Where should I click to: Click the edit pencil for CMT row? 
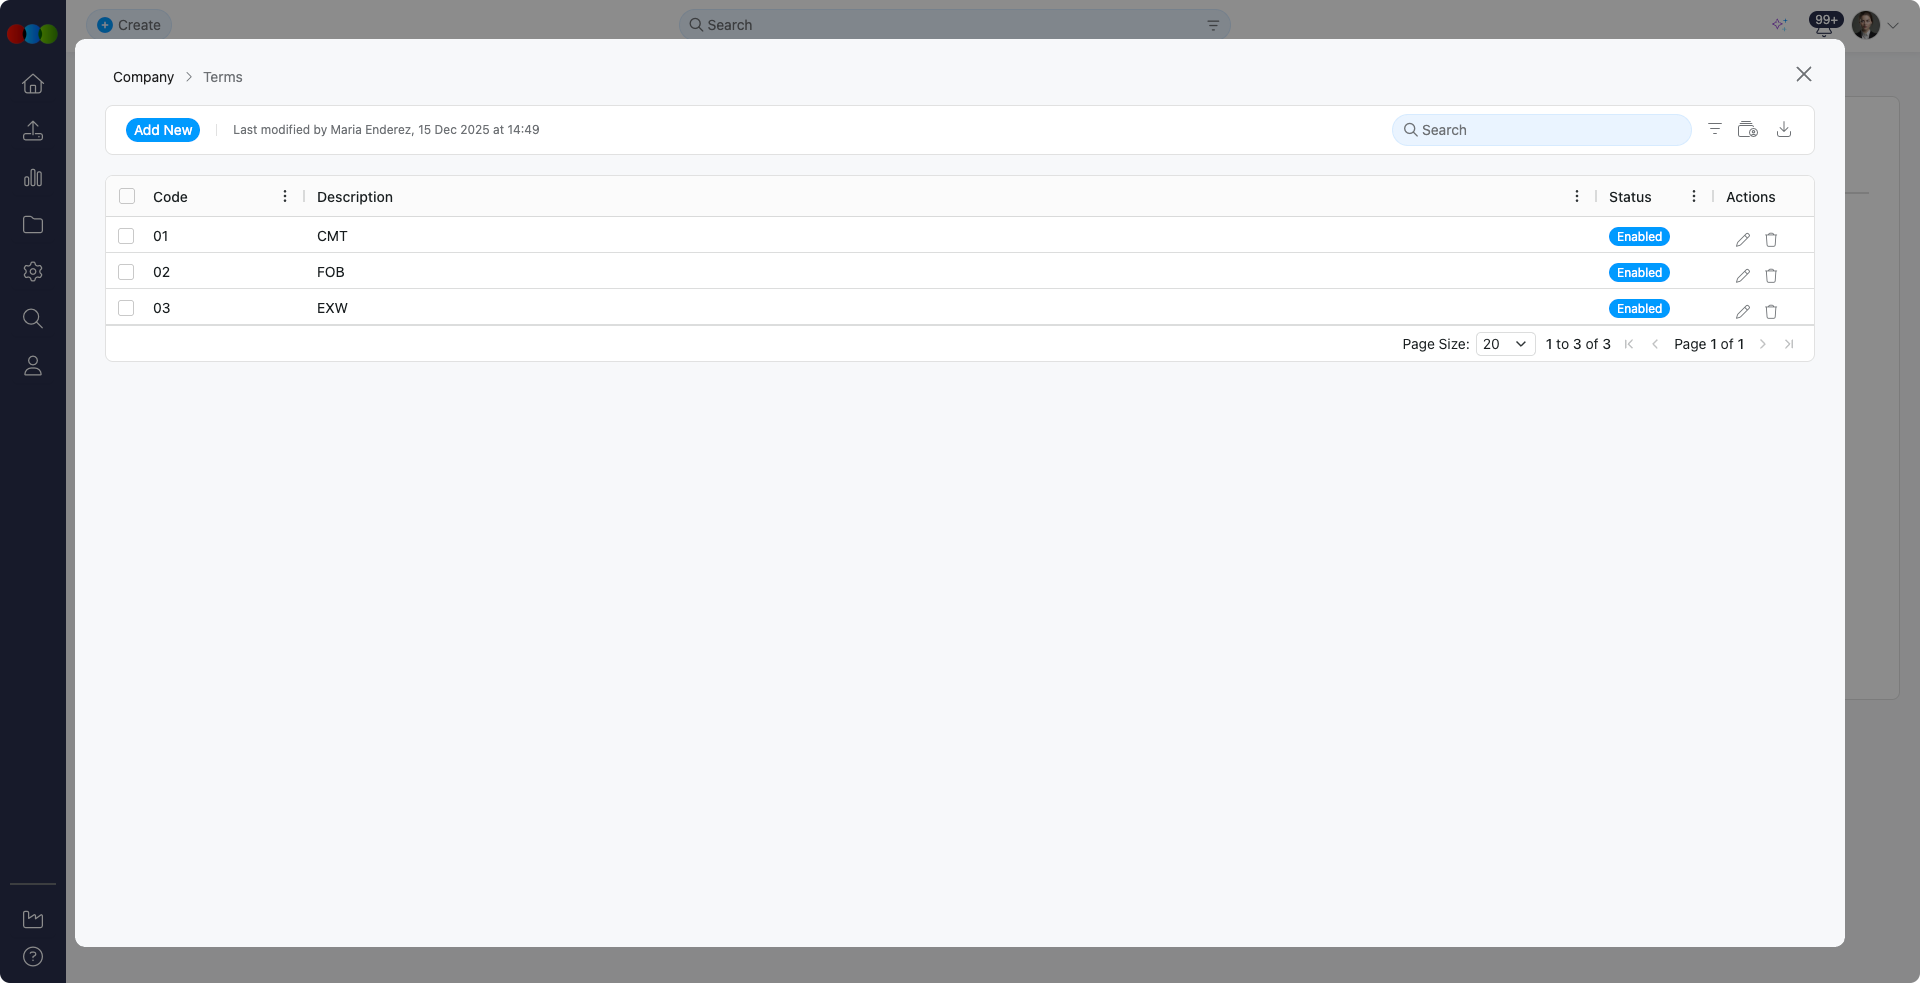point(1742,239)
